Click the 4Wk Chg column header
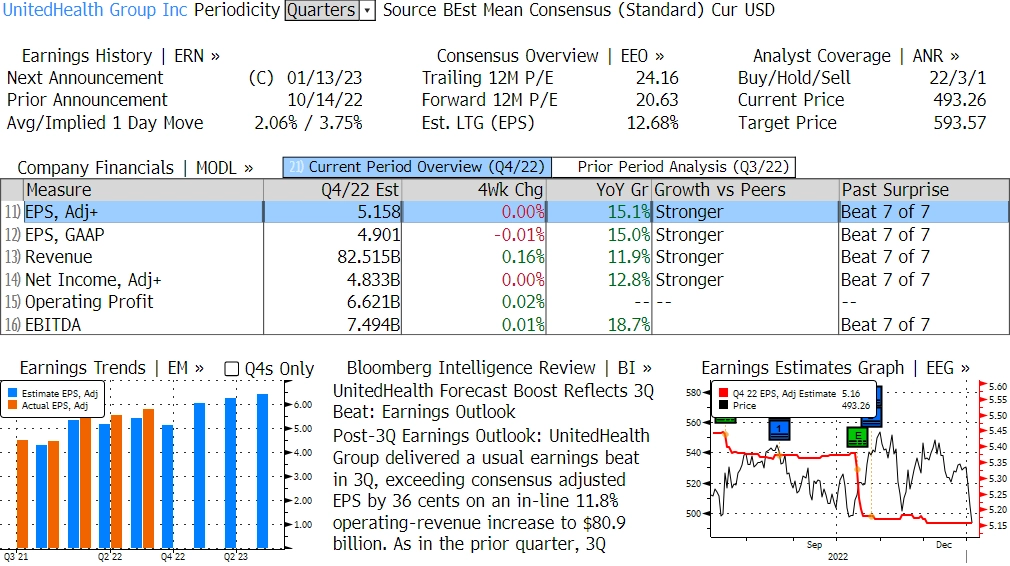Image resolution: width=1010 pixels, height=566 pixels. [474, 190]
